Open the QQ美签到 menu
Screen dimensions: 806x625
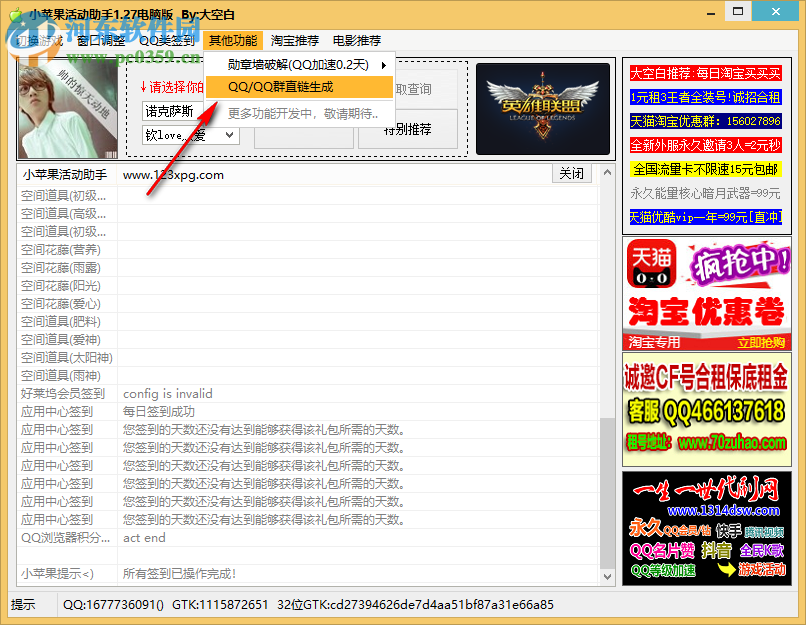pyautogui.click(x=167, y=41)
